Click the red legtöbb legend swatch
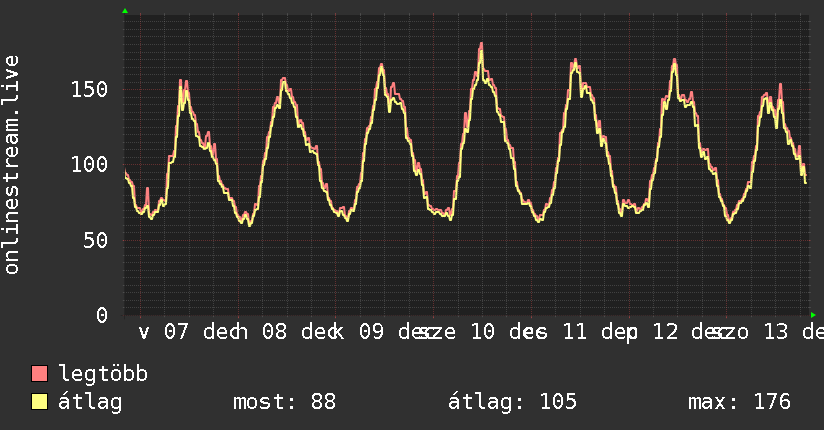 pyautogui.click(x=40, y=374)
